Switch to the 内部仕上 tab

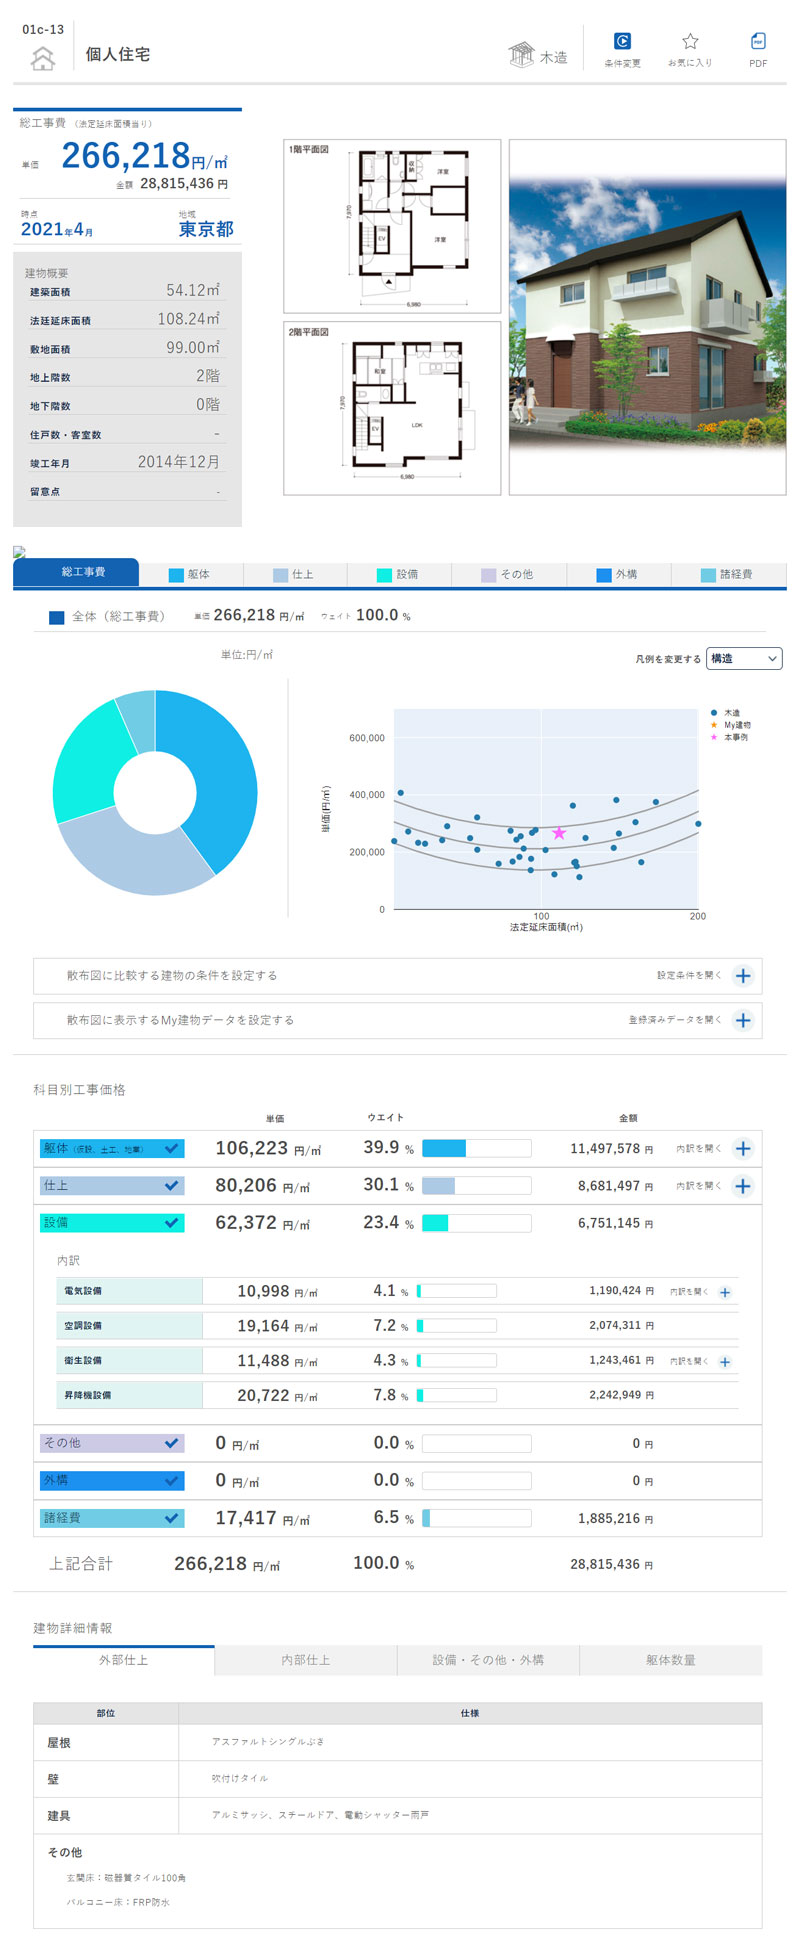point(305,1660)
